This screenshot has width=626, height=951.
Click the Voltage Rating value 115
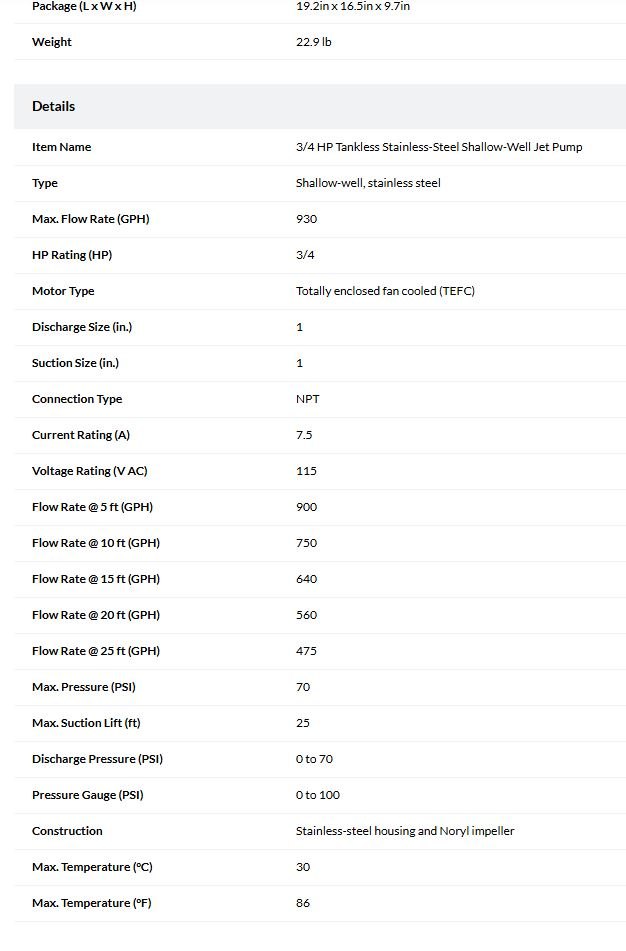click(306, 471)
